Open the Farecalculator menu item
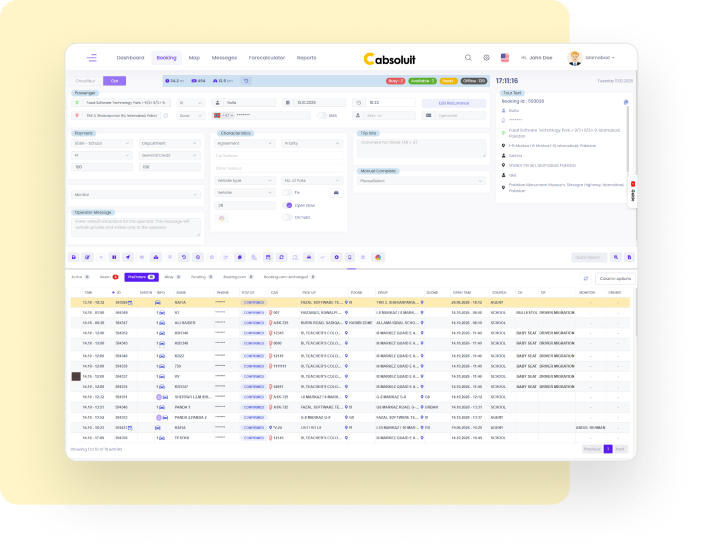 coord(266,58)
